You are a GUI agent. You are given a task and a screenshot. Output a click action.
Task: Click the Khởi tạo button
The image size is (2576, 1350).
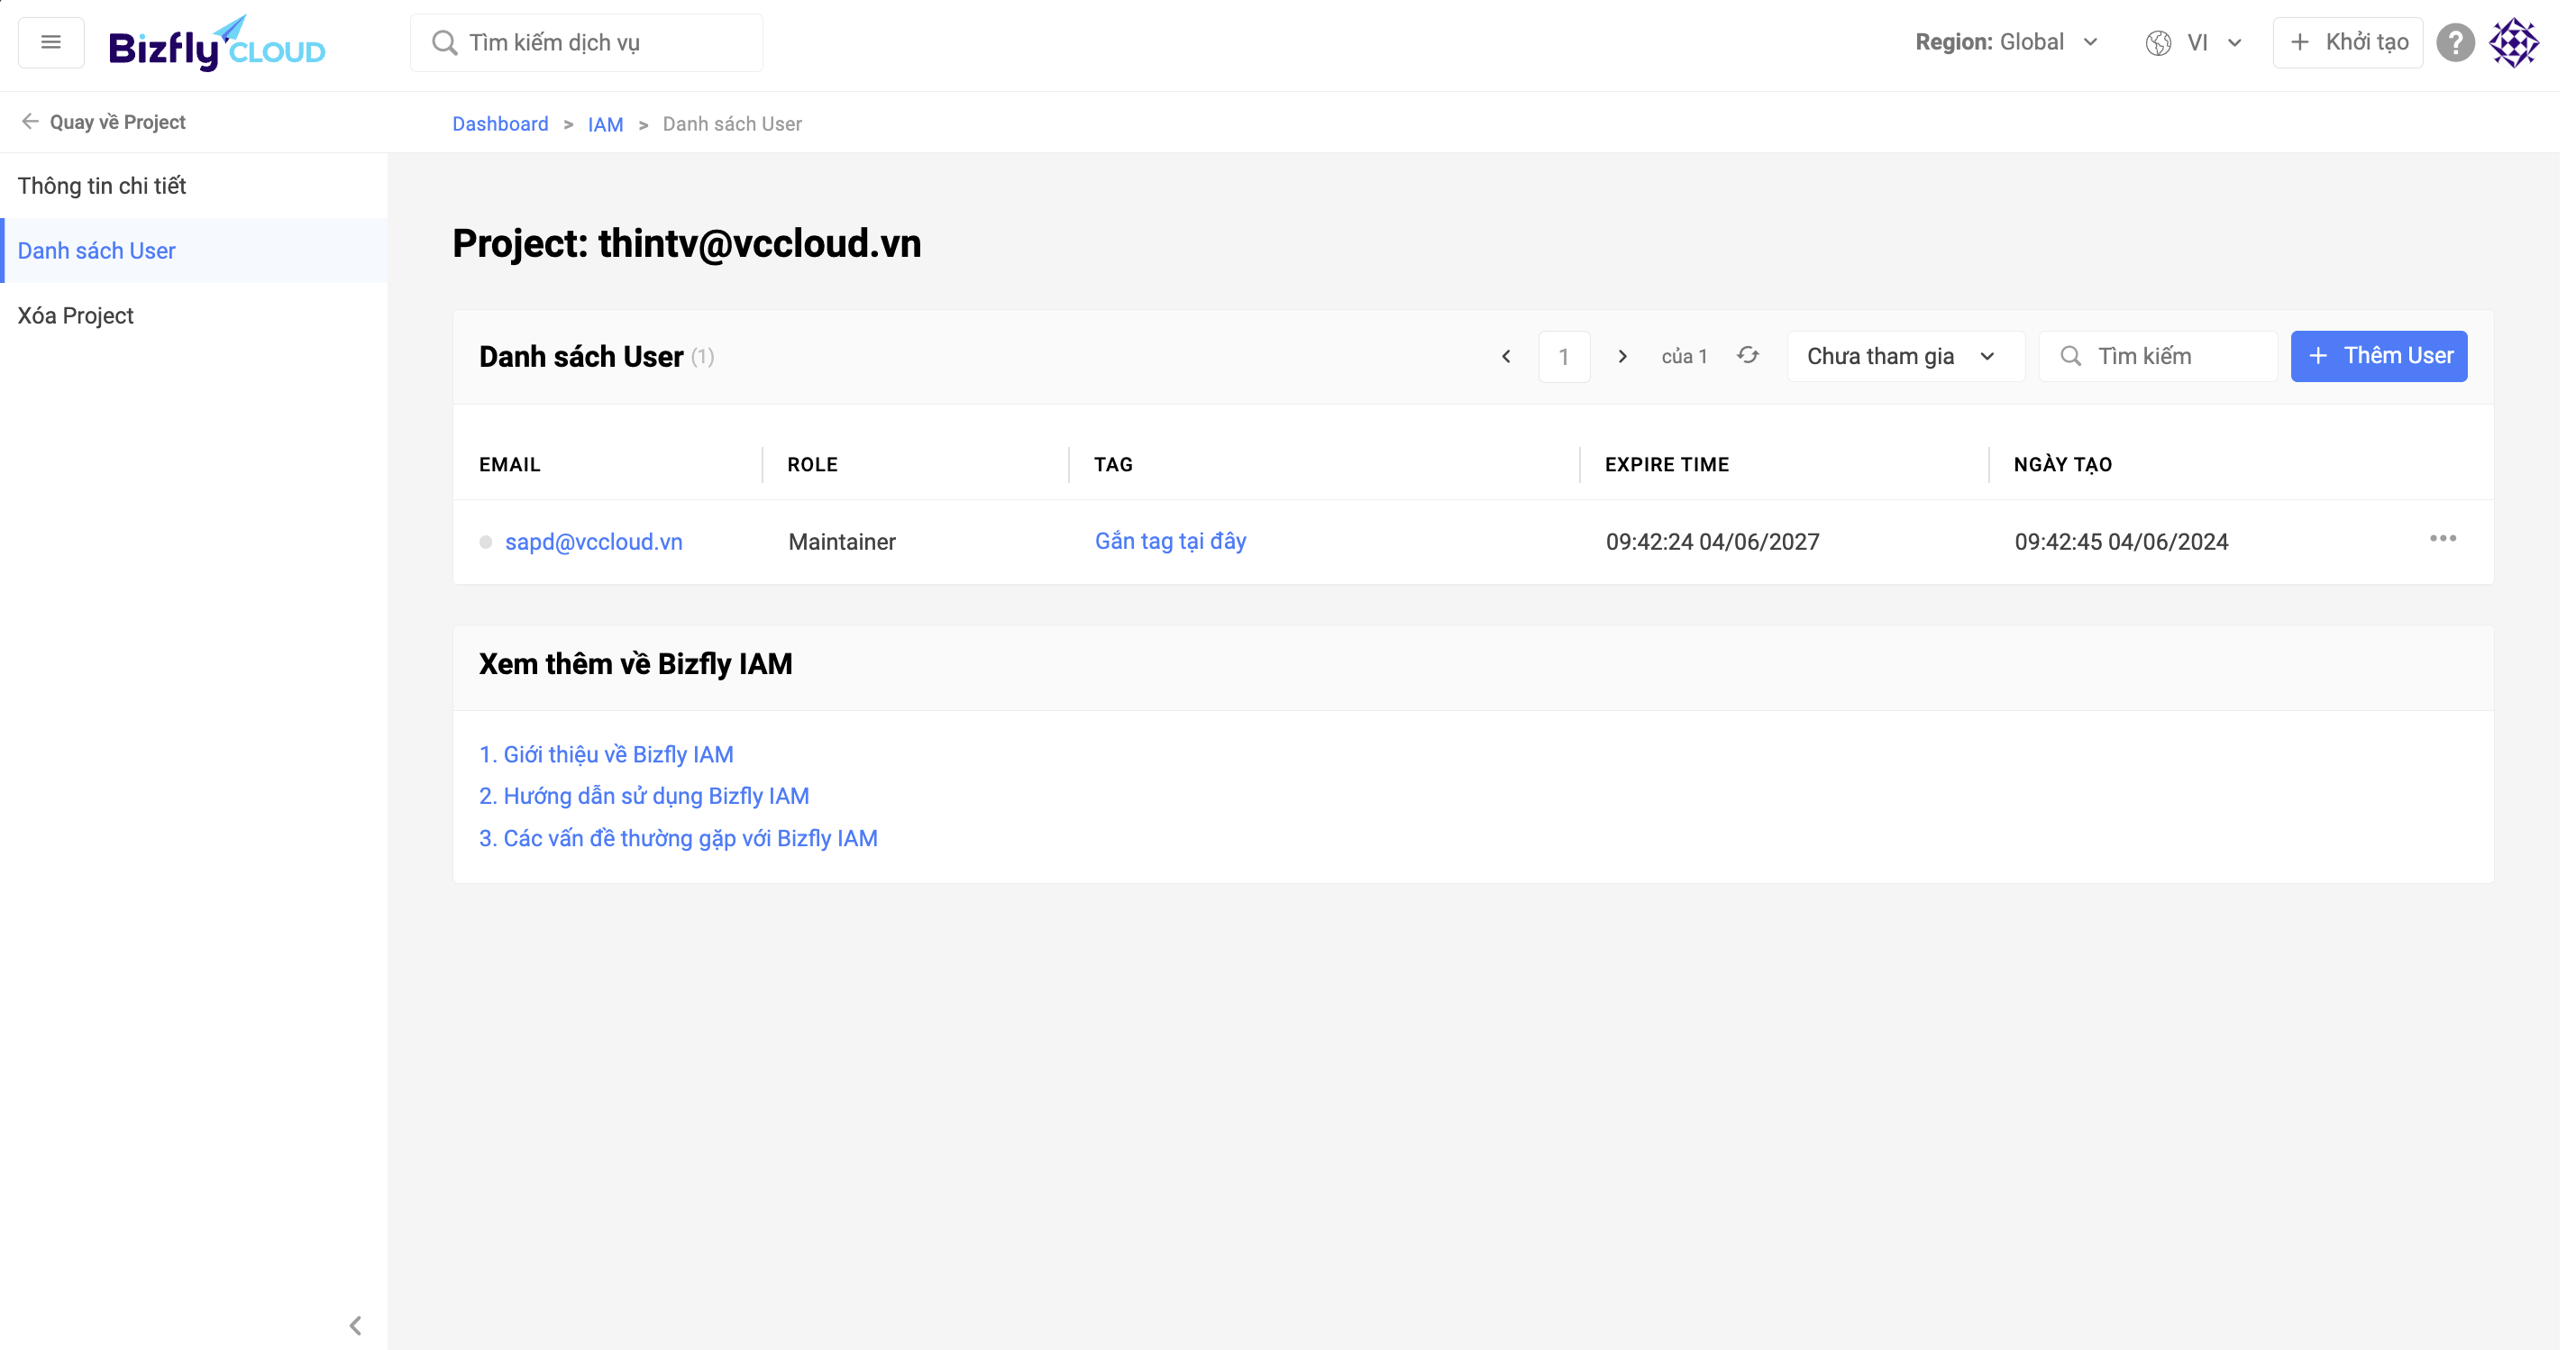coord(2347,42)
